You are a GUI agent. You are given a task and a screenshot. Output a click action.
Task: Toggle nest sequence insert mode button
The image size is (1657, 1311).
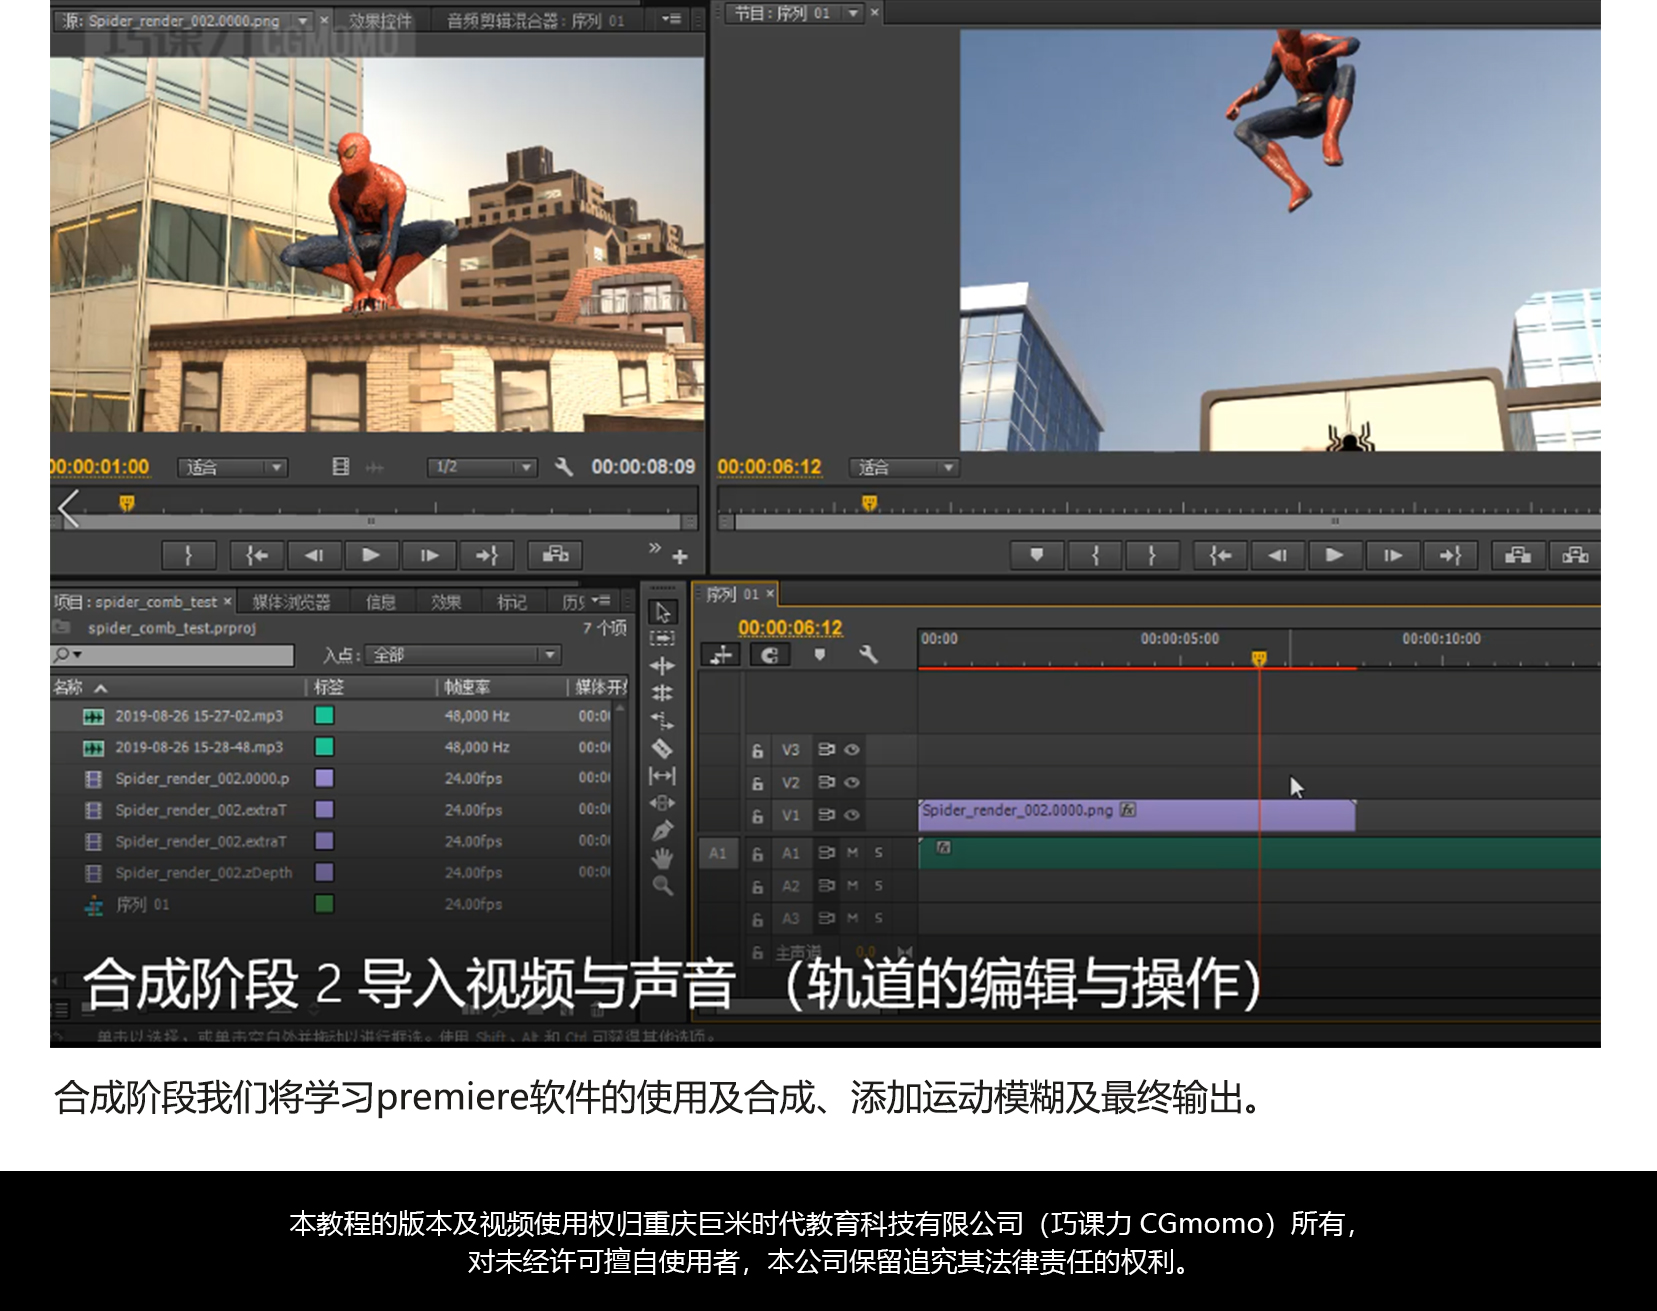tap(722, 654)
